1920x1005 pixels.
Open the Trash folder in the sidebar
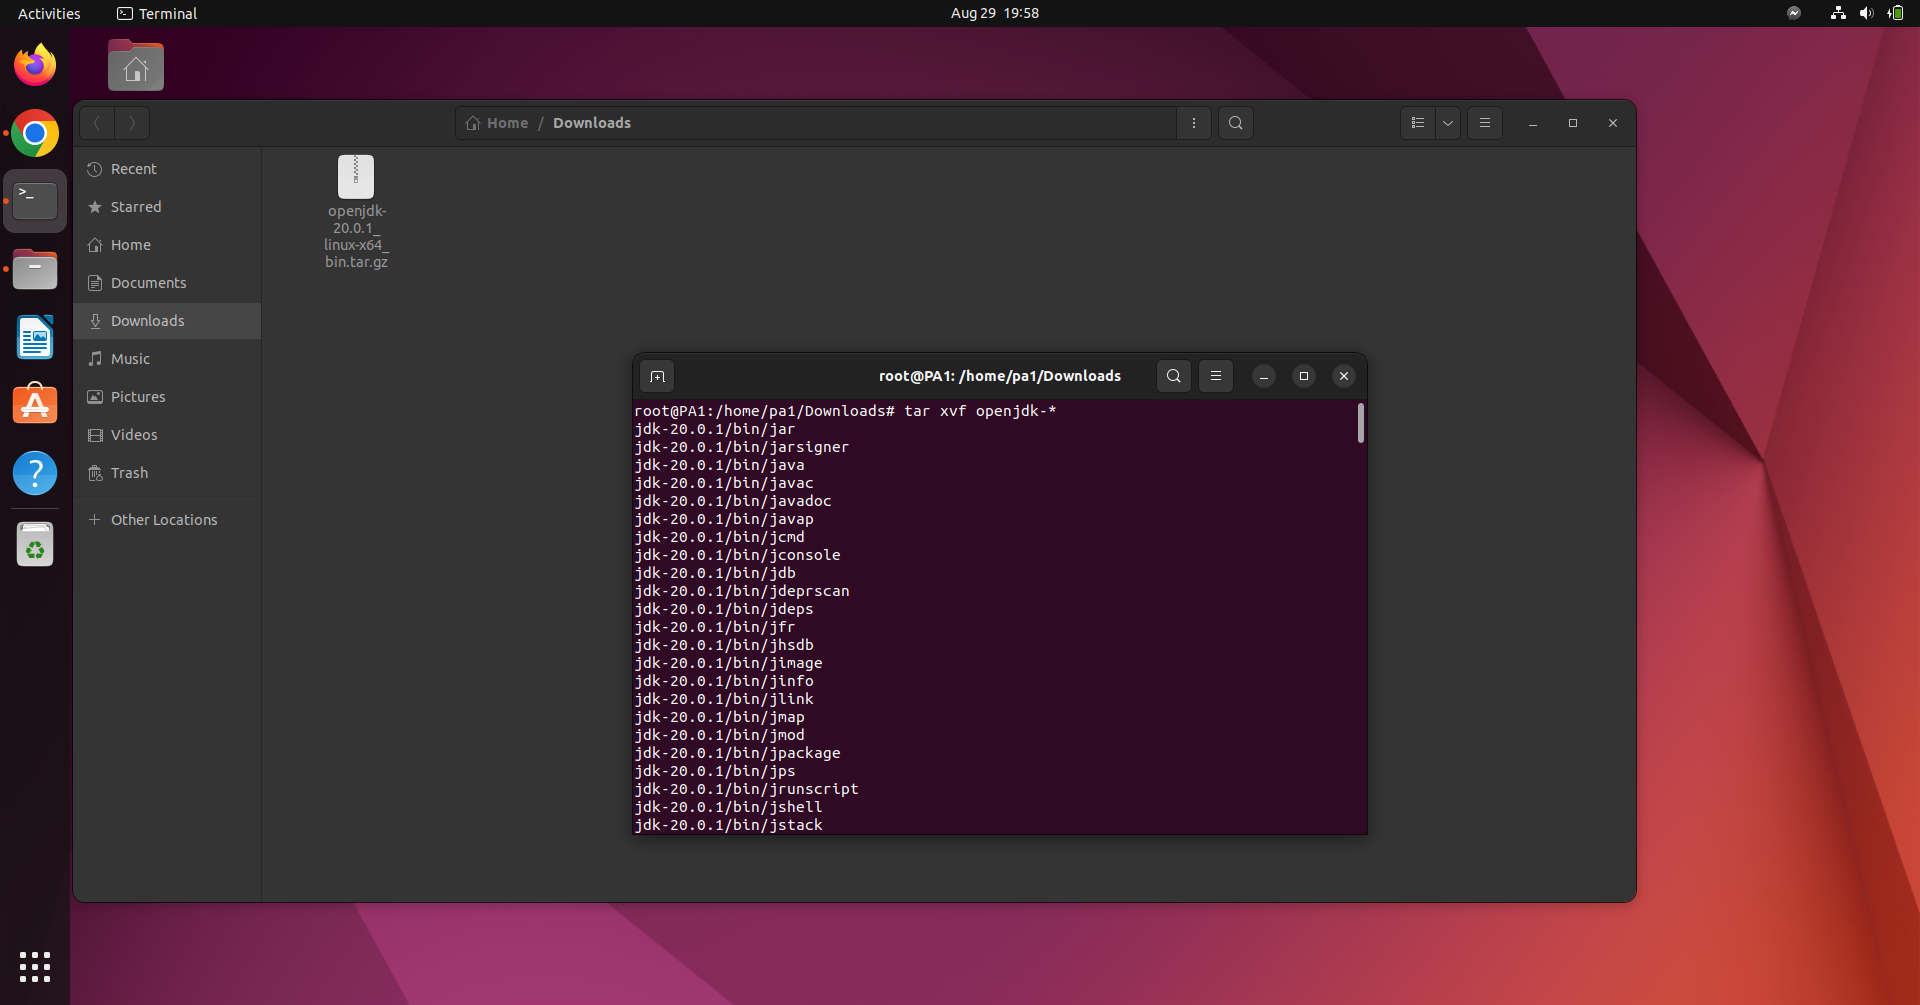tap(128, 472)
